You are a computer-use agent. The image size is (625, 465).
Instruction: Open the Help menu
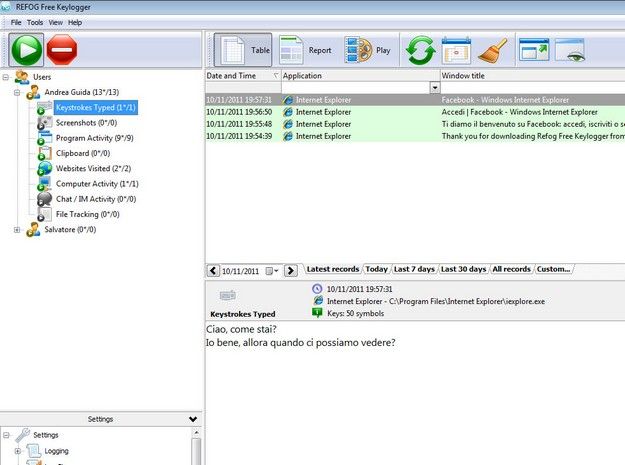75,22
